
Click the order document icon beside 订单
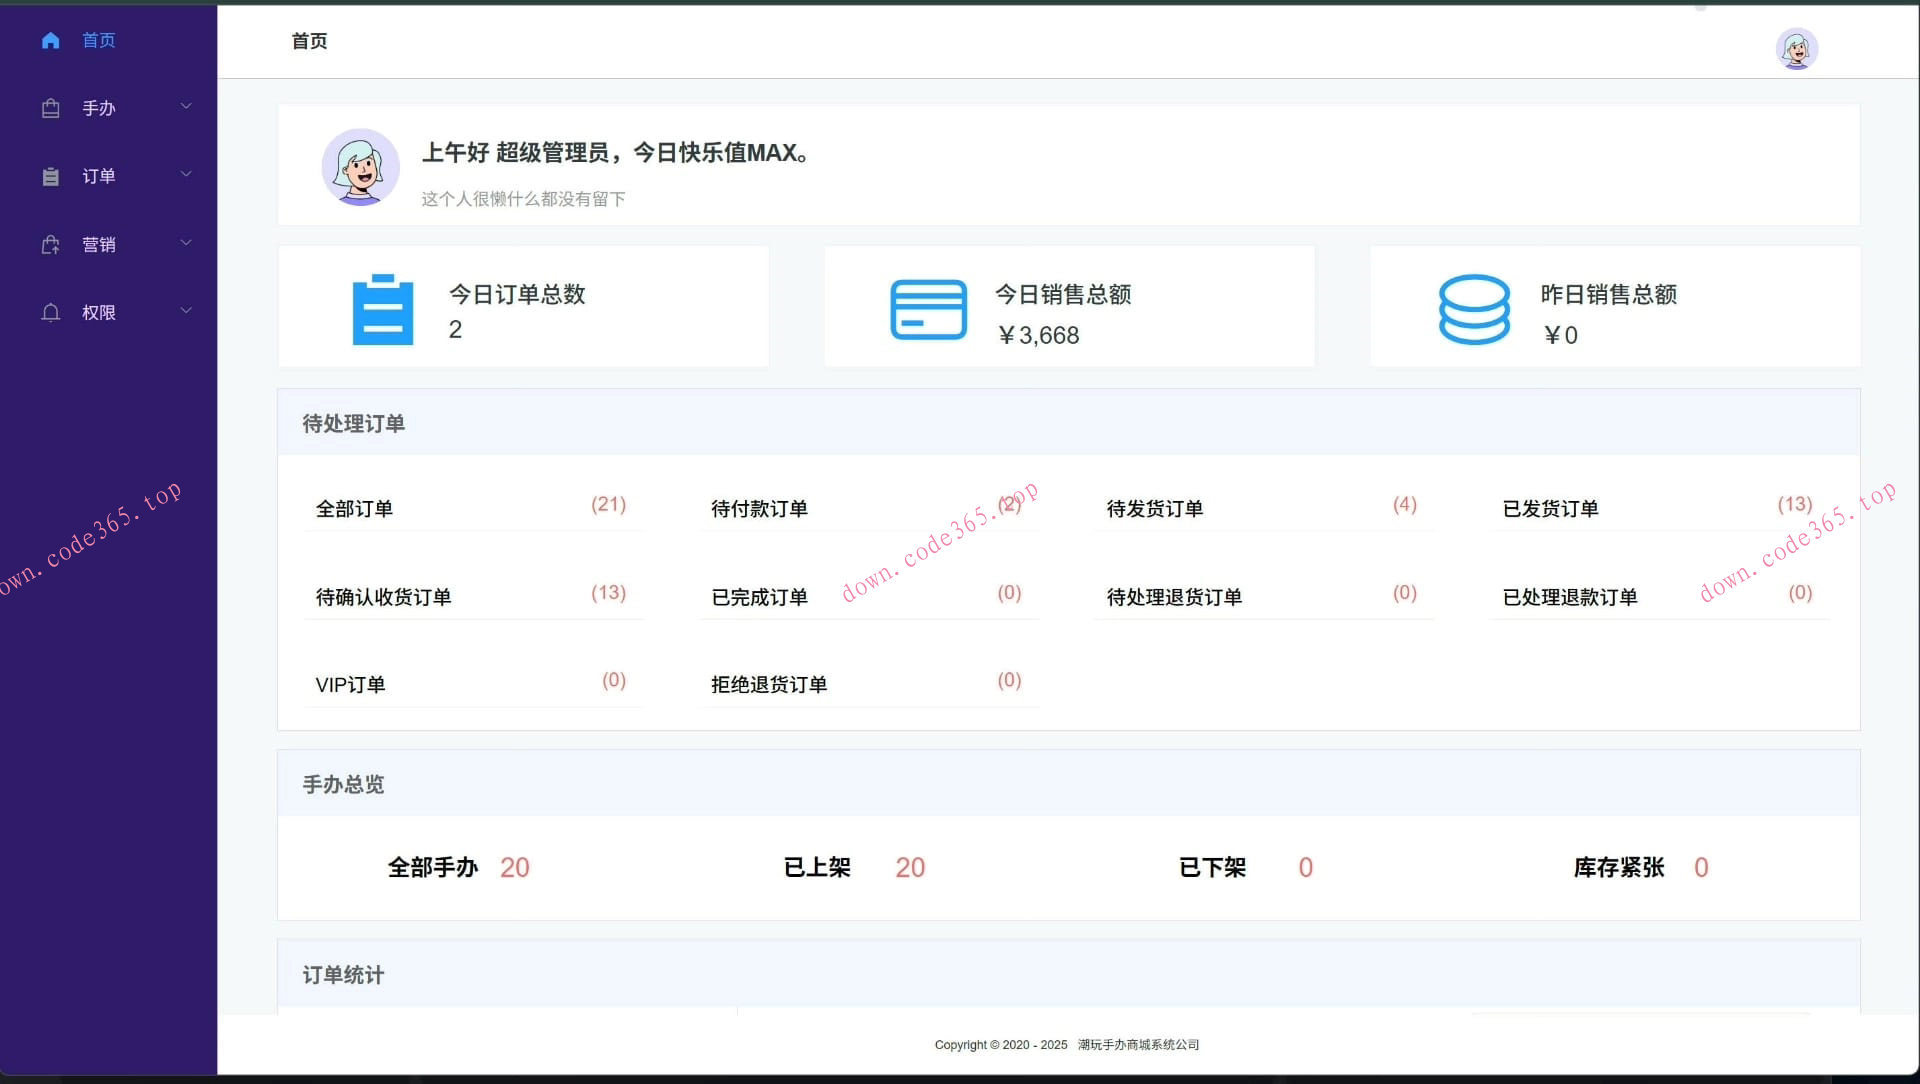coord(51,176)
